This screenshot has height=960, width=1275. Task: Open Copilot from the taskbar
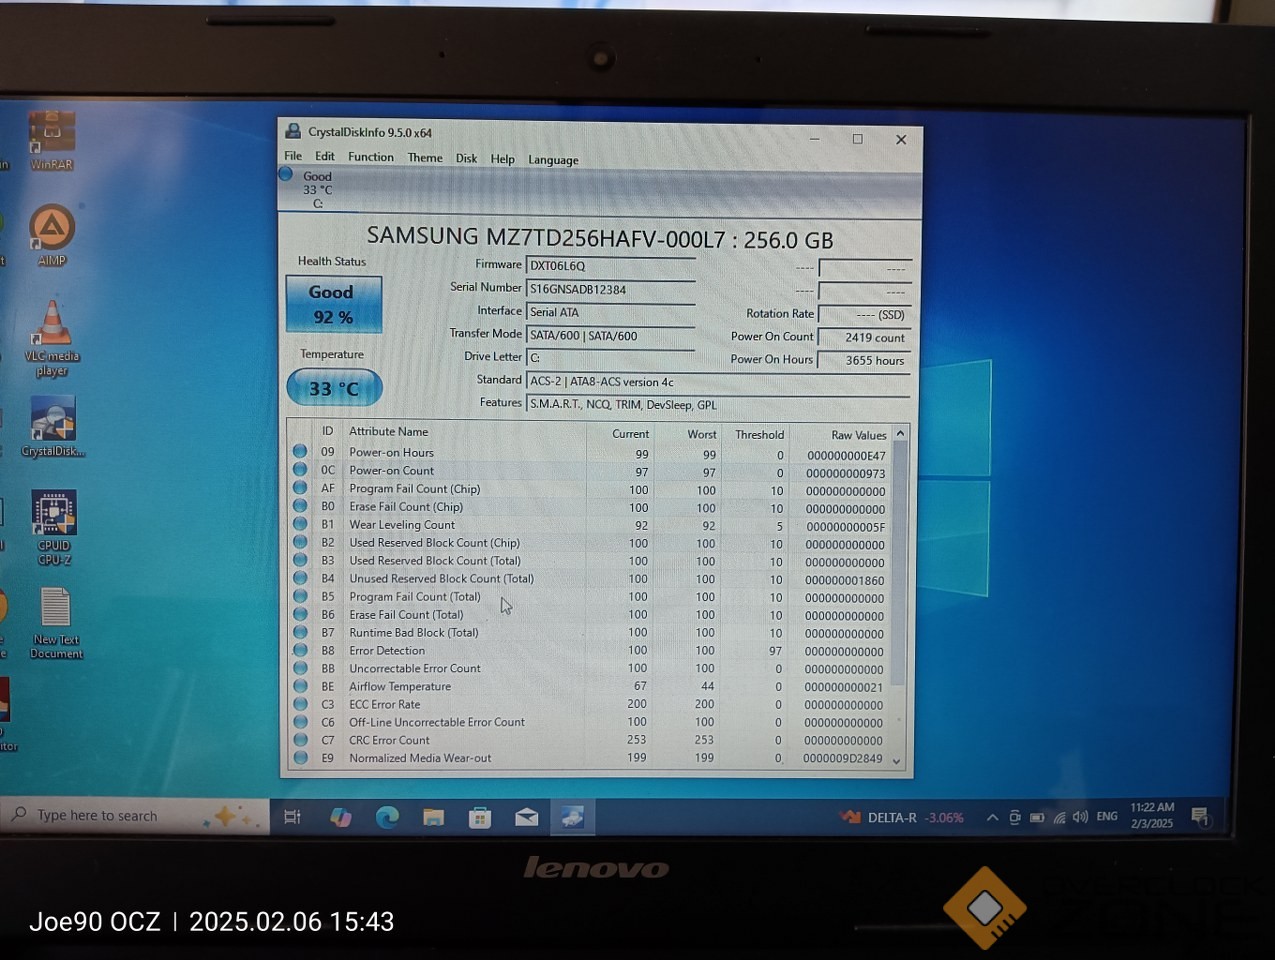click(340, 817)
